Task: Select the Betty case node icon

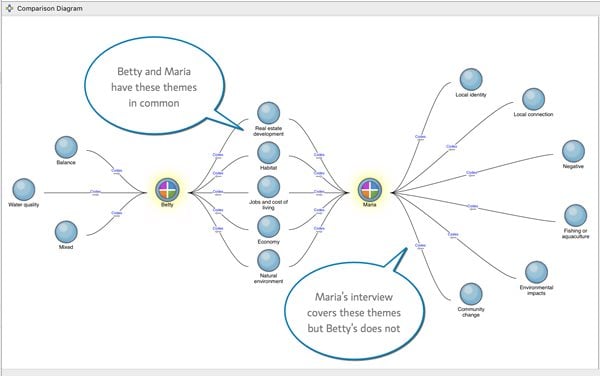Action: click(167, 189)
